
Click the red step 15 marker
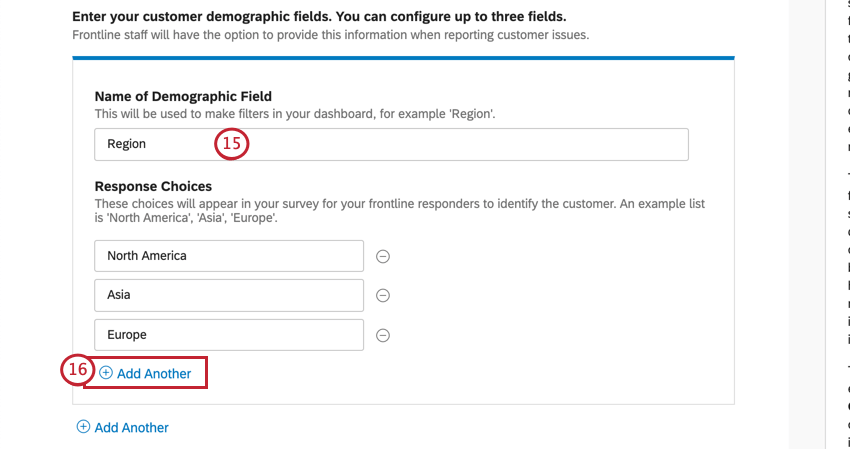pos(231,144)
